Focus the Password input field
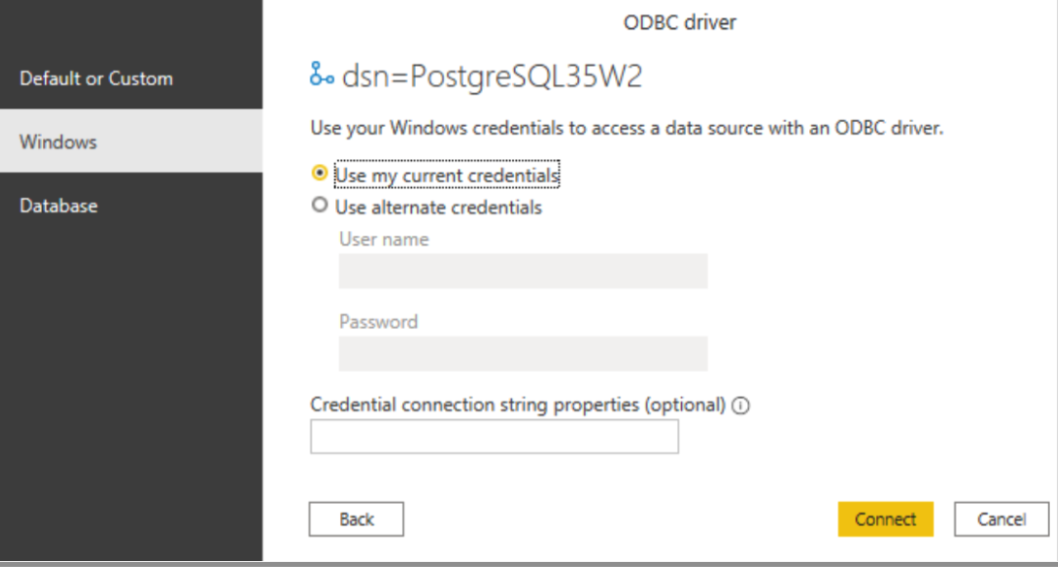This screenshot has height=567, width=1058. (x=523, y=354)
